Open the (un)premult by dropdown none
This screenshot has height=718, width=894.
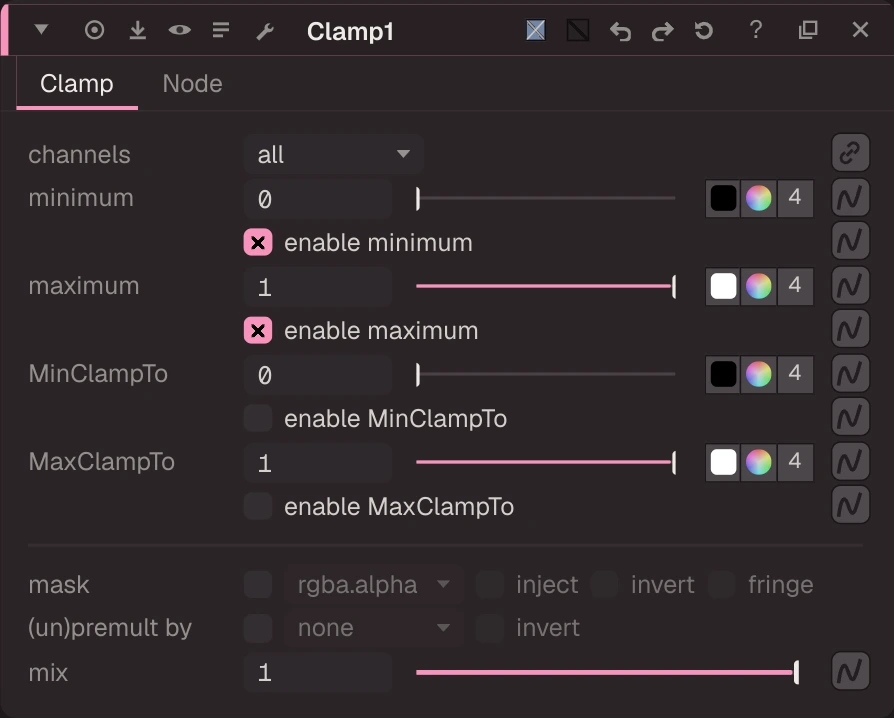[374, 628]
